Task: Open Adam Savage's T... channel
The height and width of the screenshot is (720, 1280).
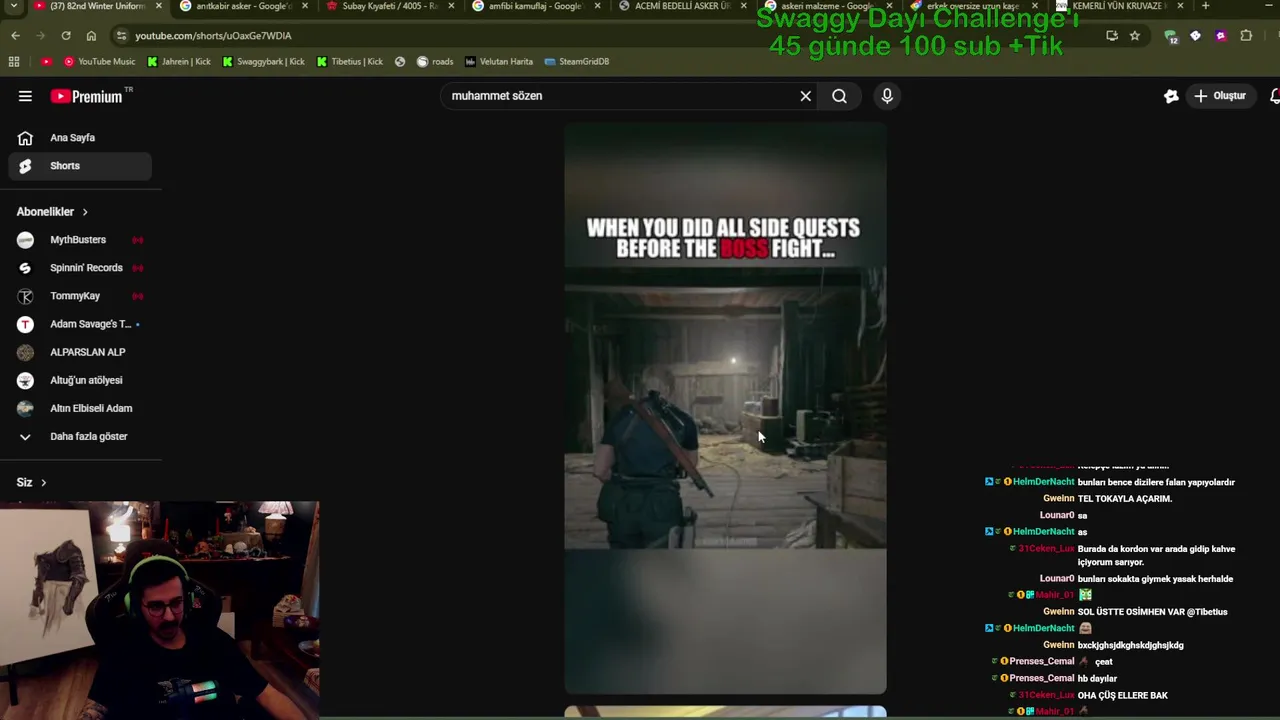Action: tap(80, 324)
